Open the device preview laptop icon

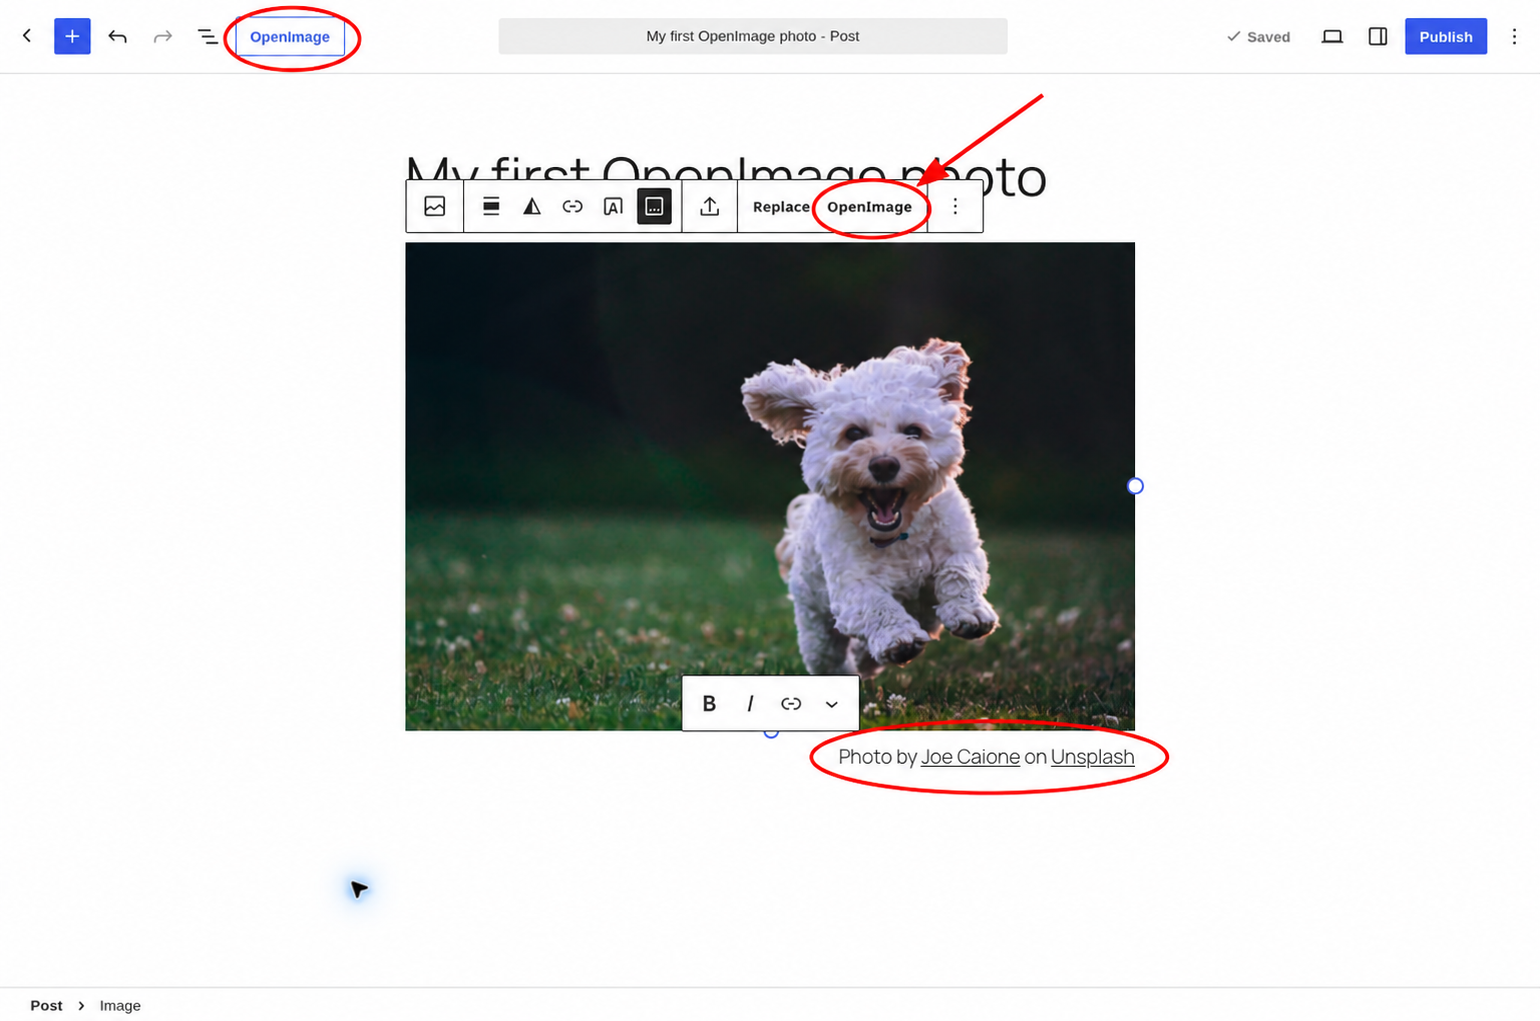click(1332, 37)
